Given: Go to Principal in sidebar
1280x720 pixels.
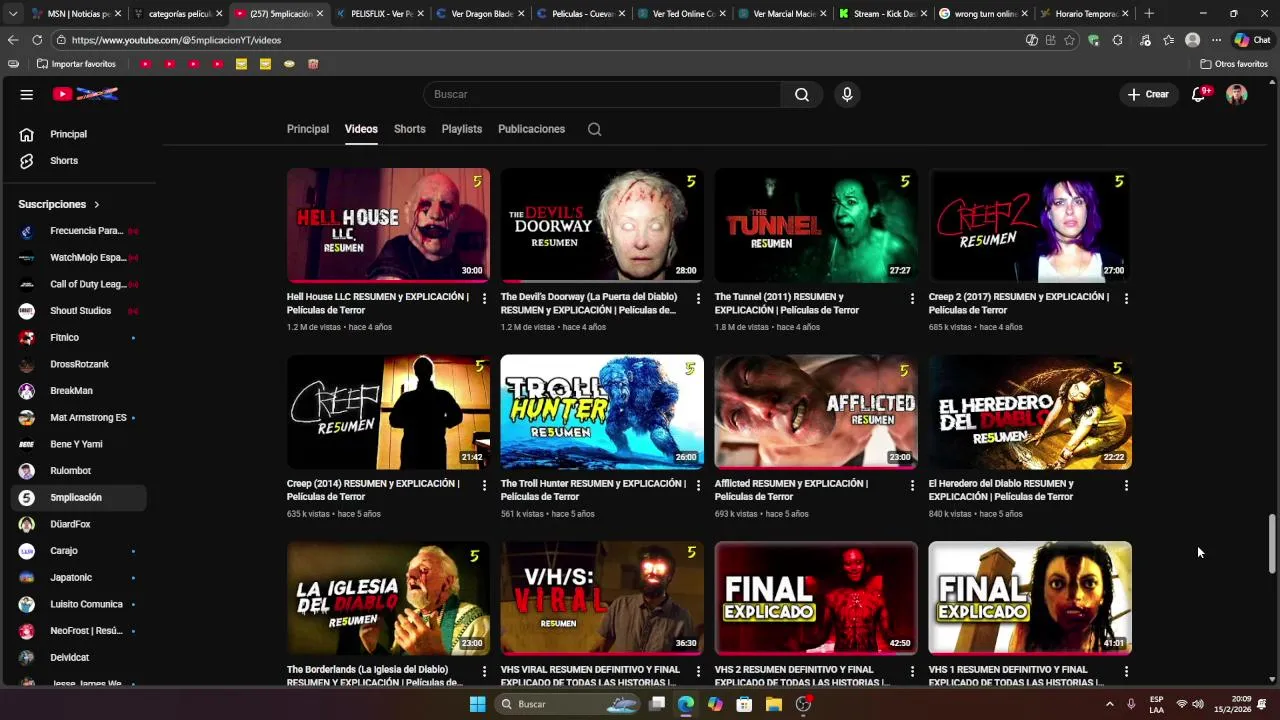Looking at the screenshot, I should (x=78, y=134).
